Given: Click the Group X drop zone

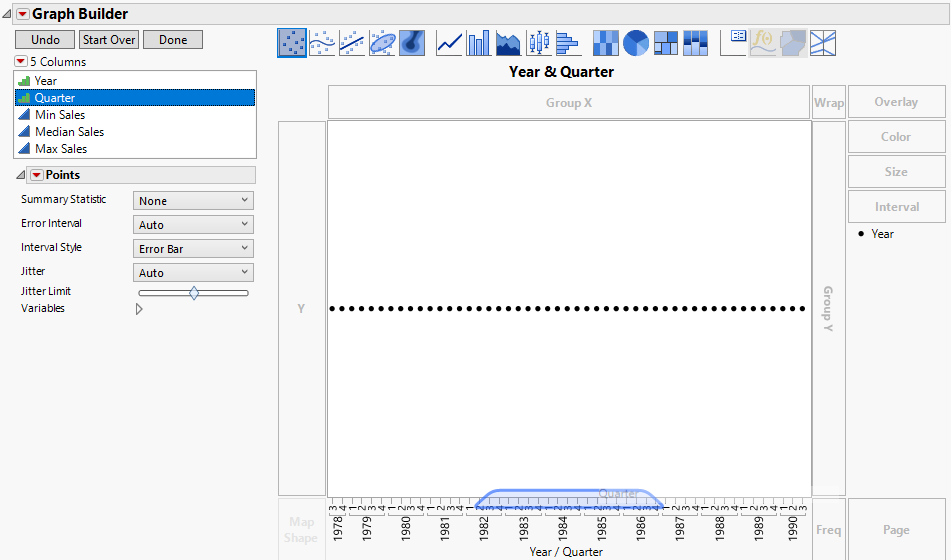Looking at the screenshot, I should [569, 103].
